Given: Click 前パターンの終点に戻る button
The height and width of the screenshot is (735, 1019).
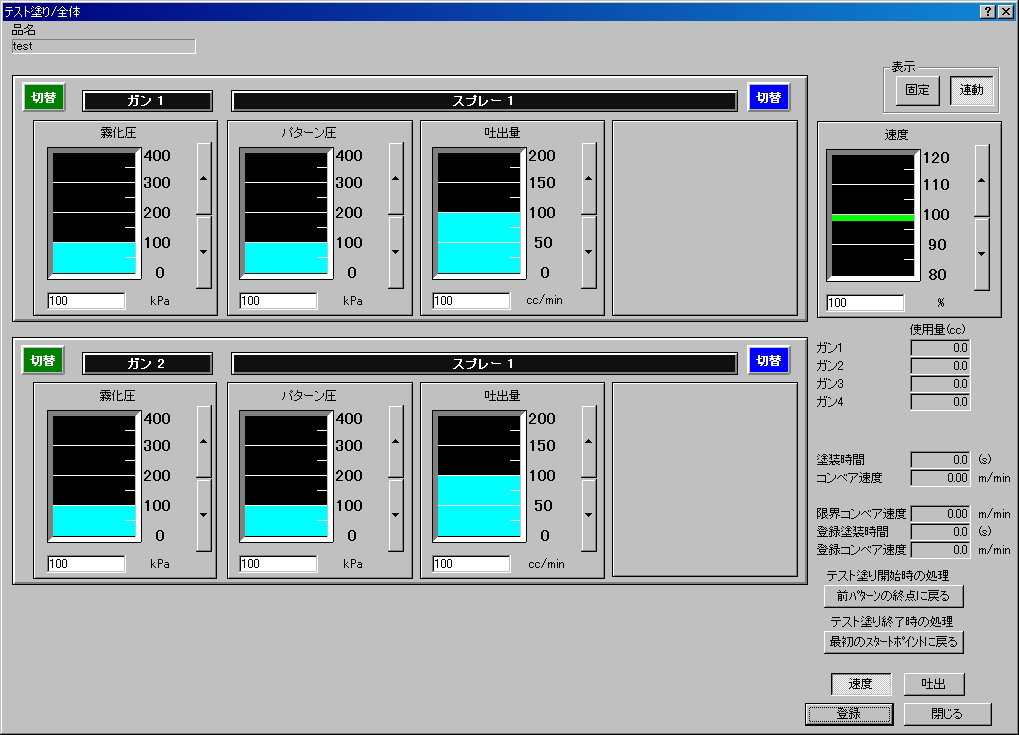Looking at the screenshot, I should coord(893,595).
